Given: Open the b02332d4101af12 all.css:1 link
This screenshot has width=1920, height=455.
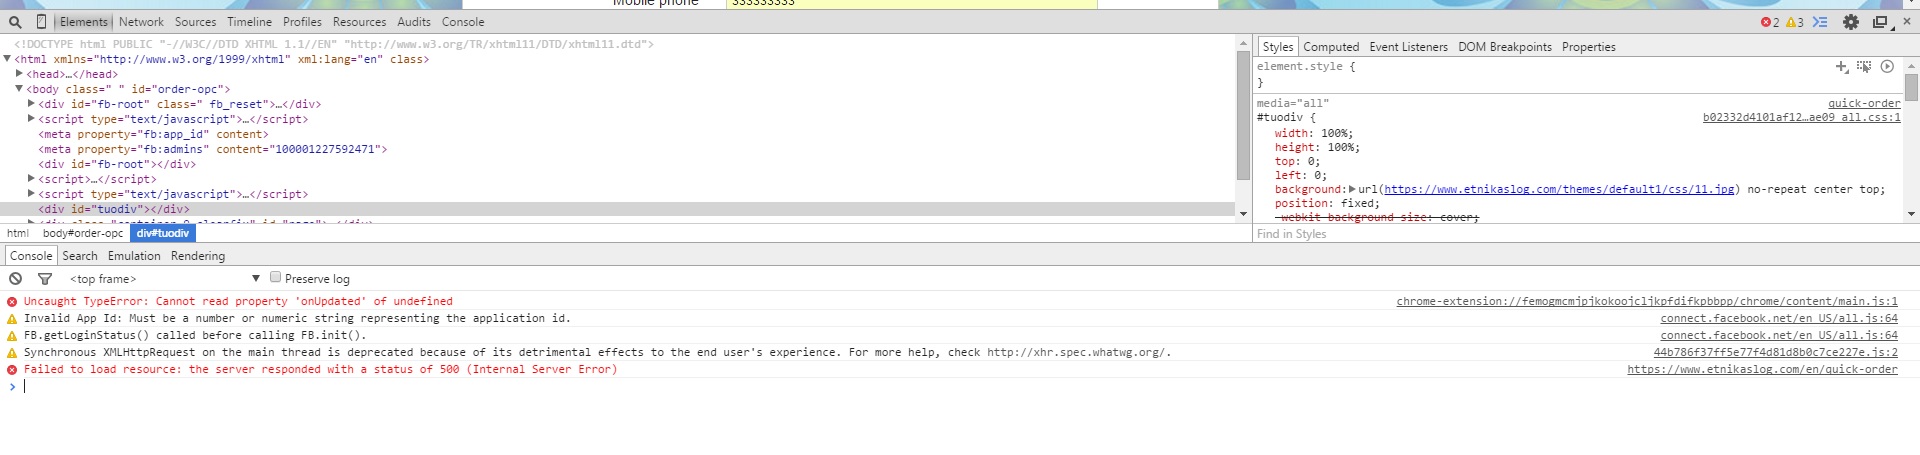Looking at the screenshot, I should coord(1801,117).
